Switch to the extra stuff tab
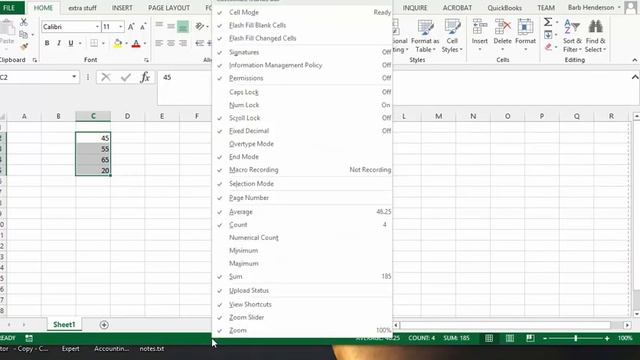 pyautogui.click(x=82, y=8)
